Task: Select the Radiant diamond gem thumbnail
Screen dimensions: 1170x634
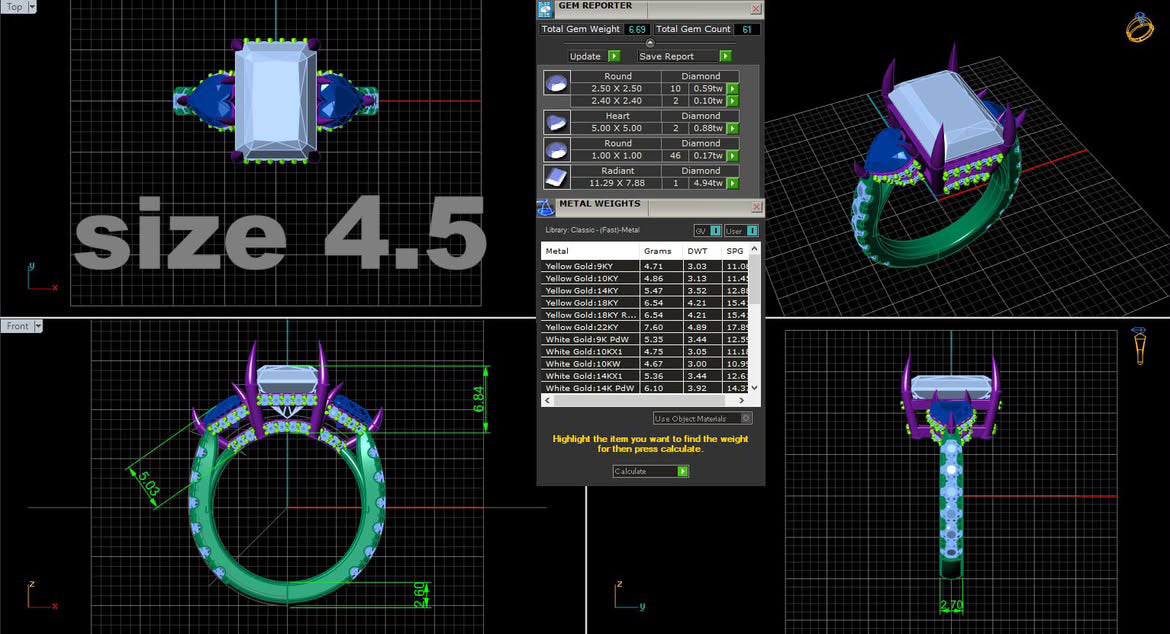Action: tap(557, 178)
